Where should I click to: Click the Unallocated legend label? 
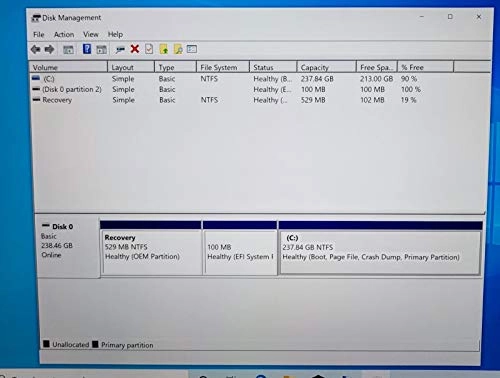tap(71, 344)
